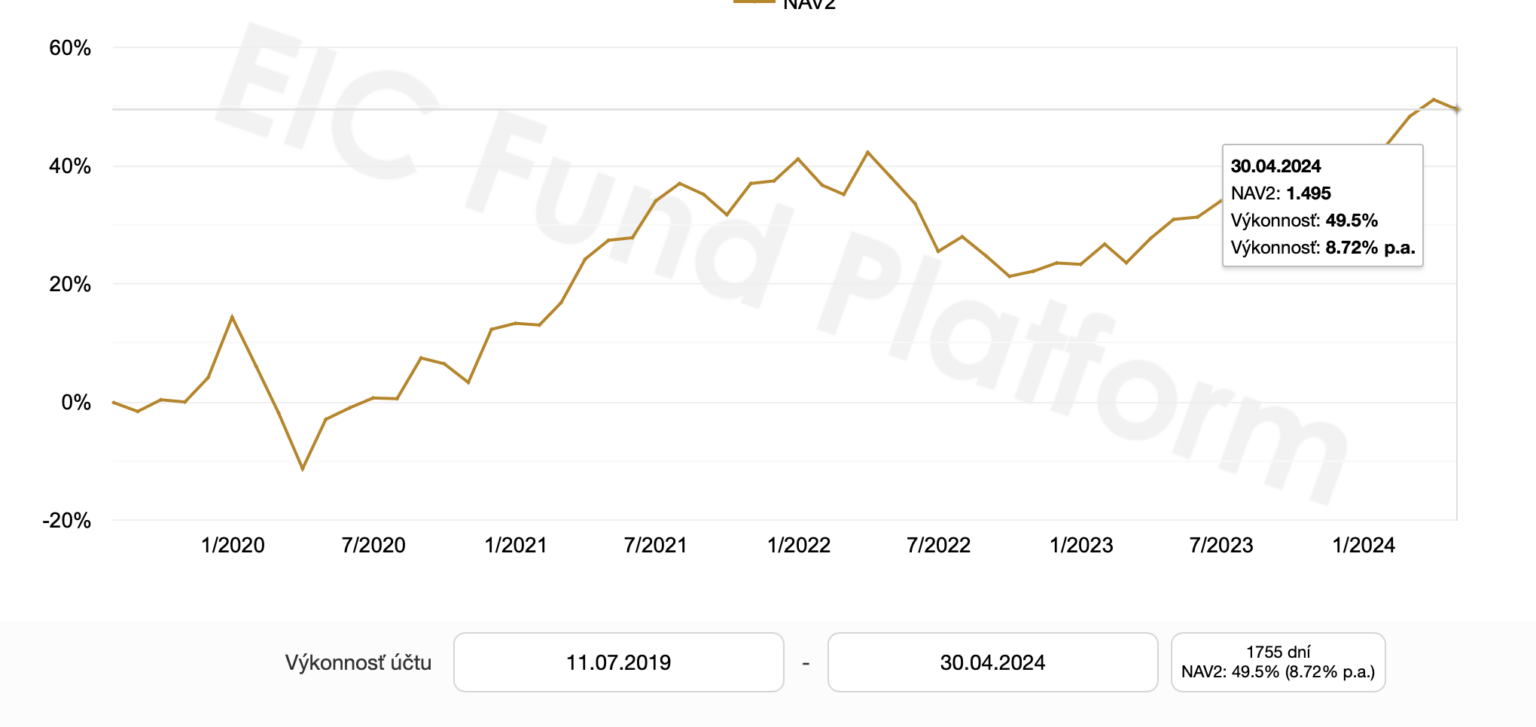
Task: Click the Výkonnosť účtu label
Action: [x=358, y=662]
